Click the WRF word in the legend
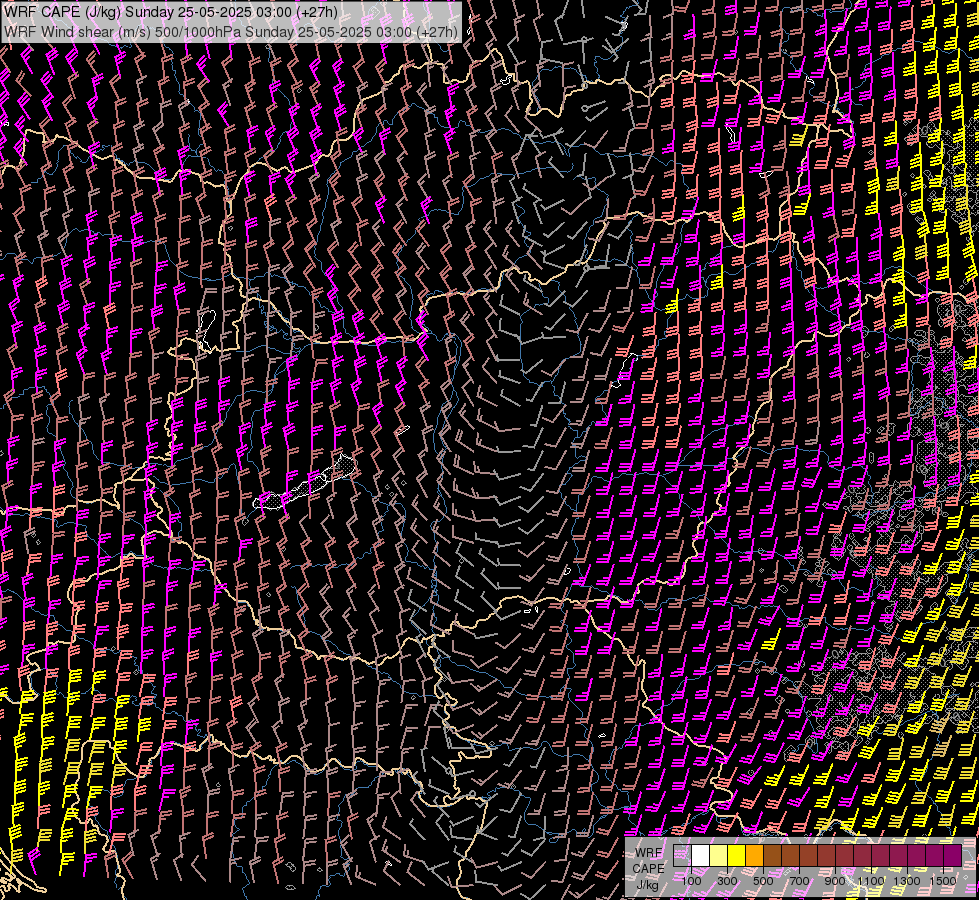 [x=649, y=853]
